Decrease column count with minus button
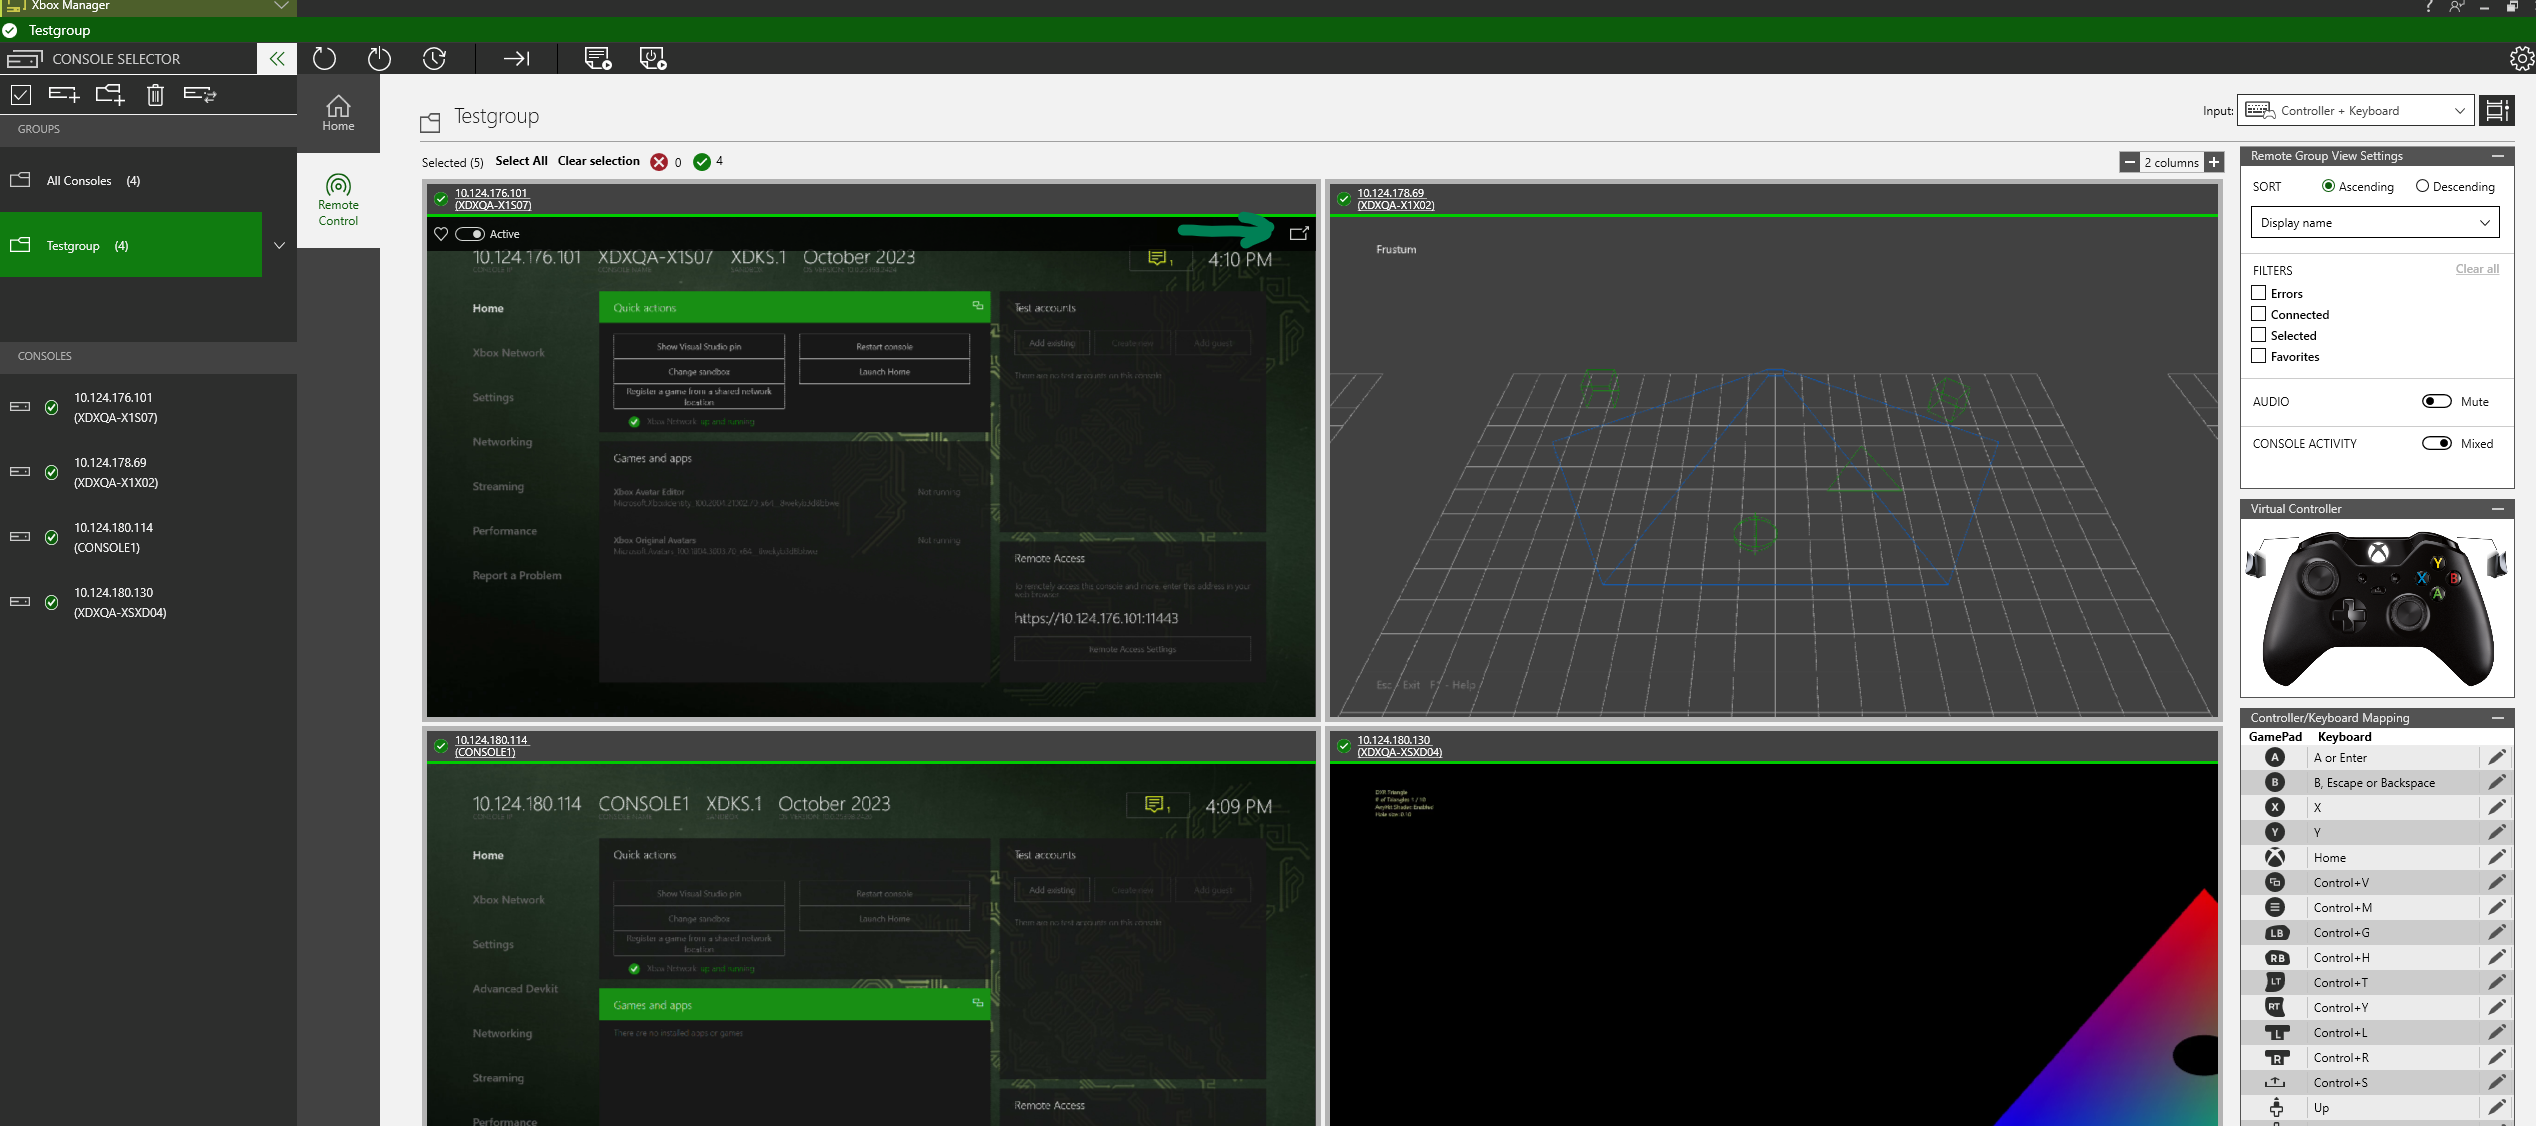 pyautogui.click(x=2130, y=162)
